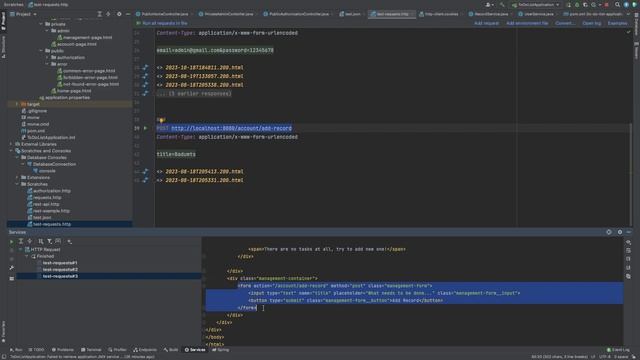Click the inspection checkmark in the editor corner
640x360 pixels.
629,32
